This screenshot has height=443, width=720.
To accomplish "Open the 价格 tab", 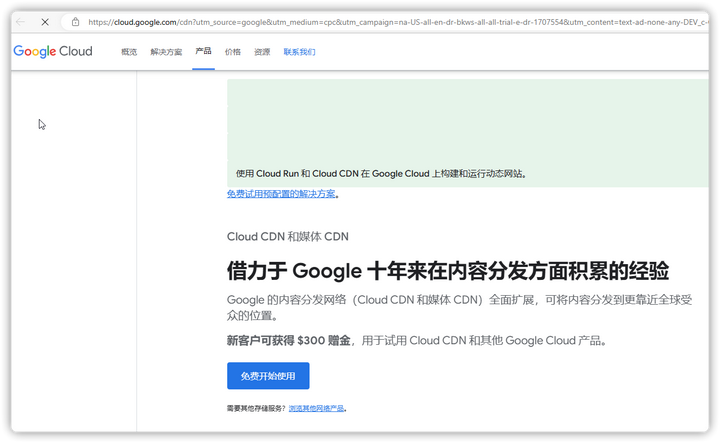I will click(233, 52).
